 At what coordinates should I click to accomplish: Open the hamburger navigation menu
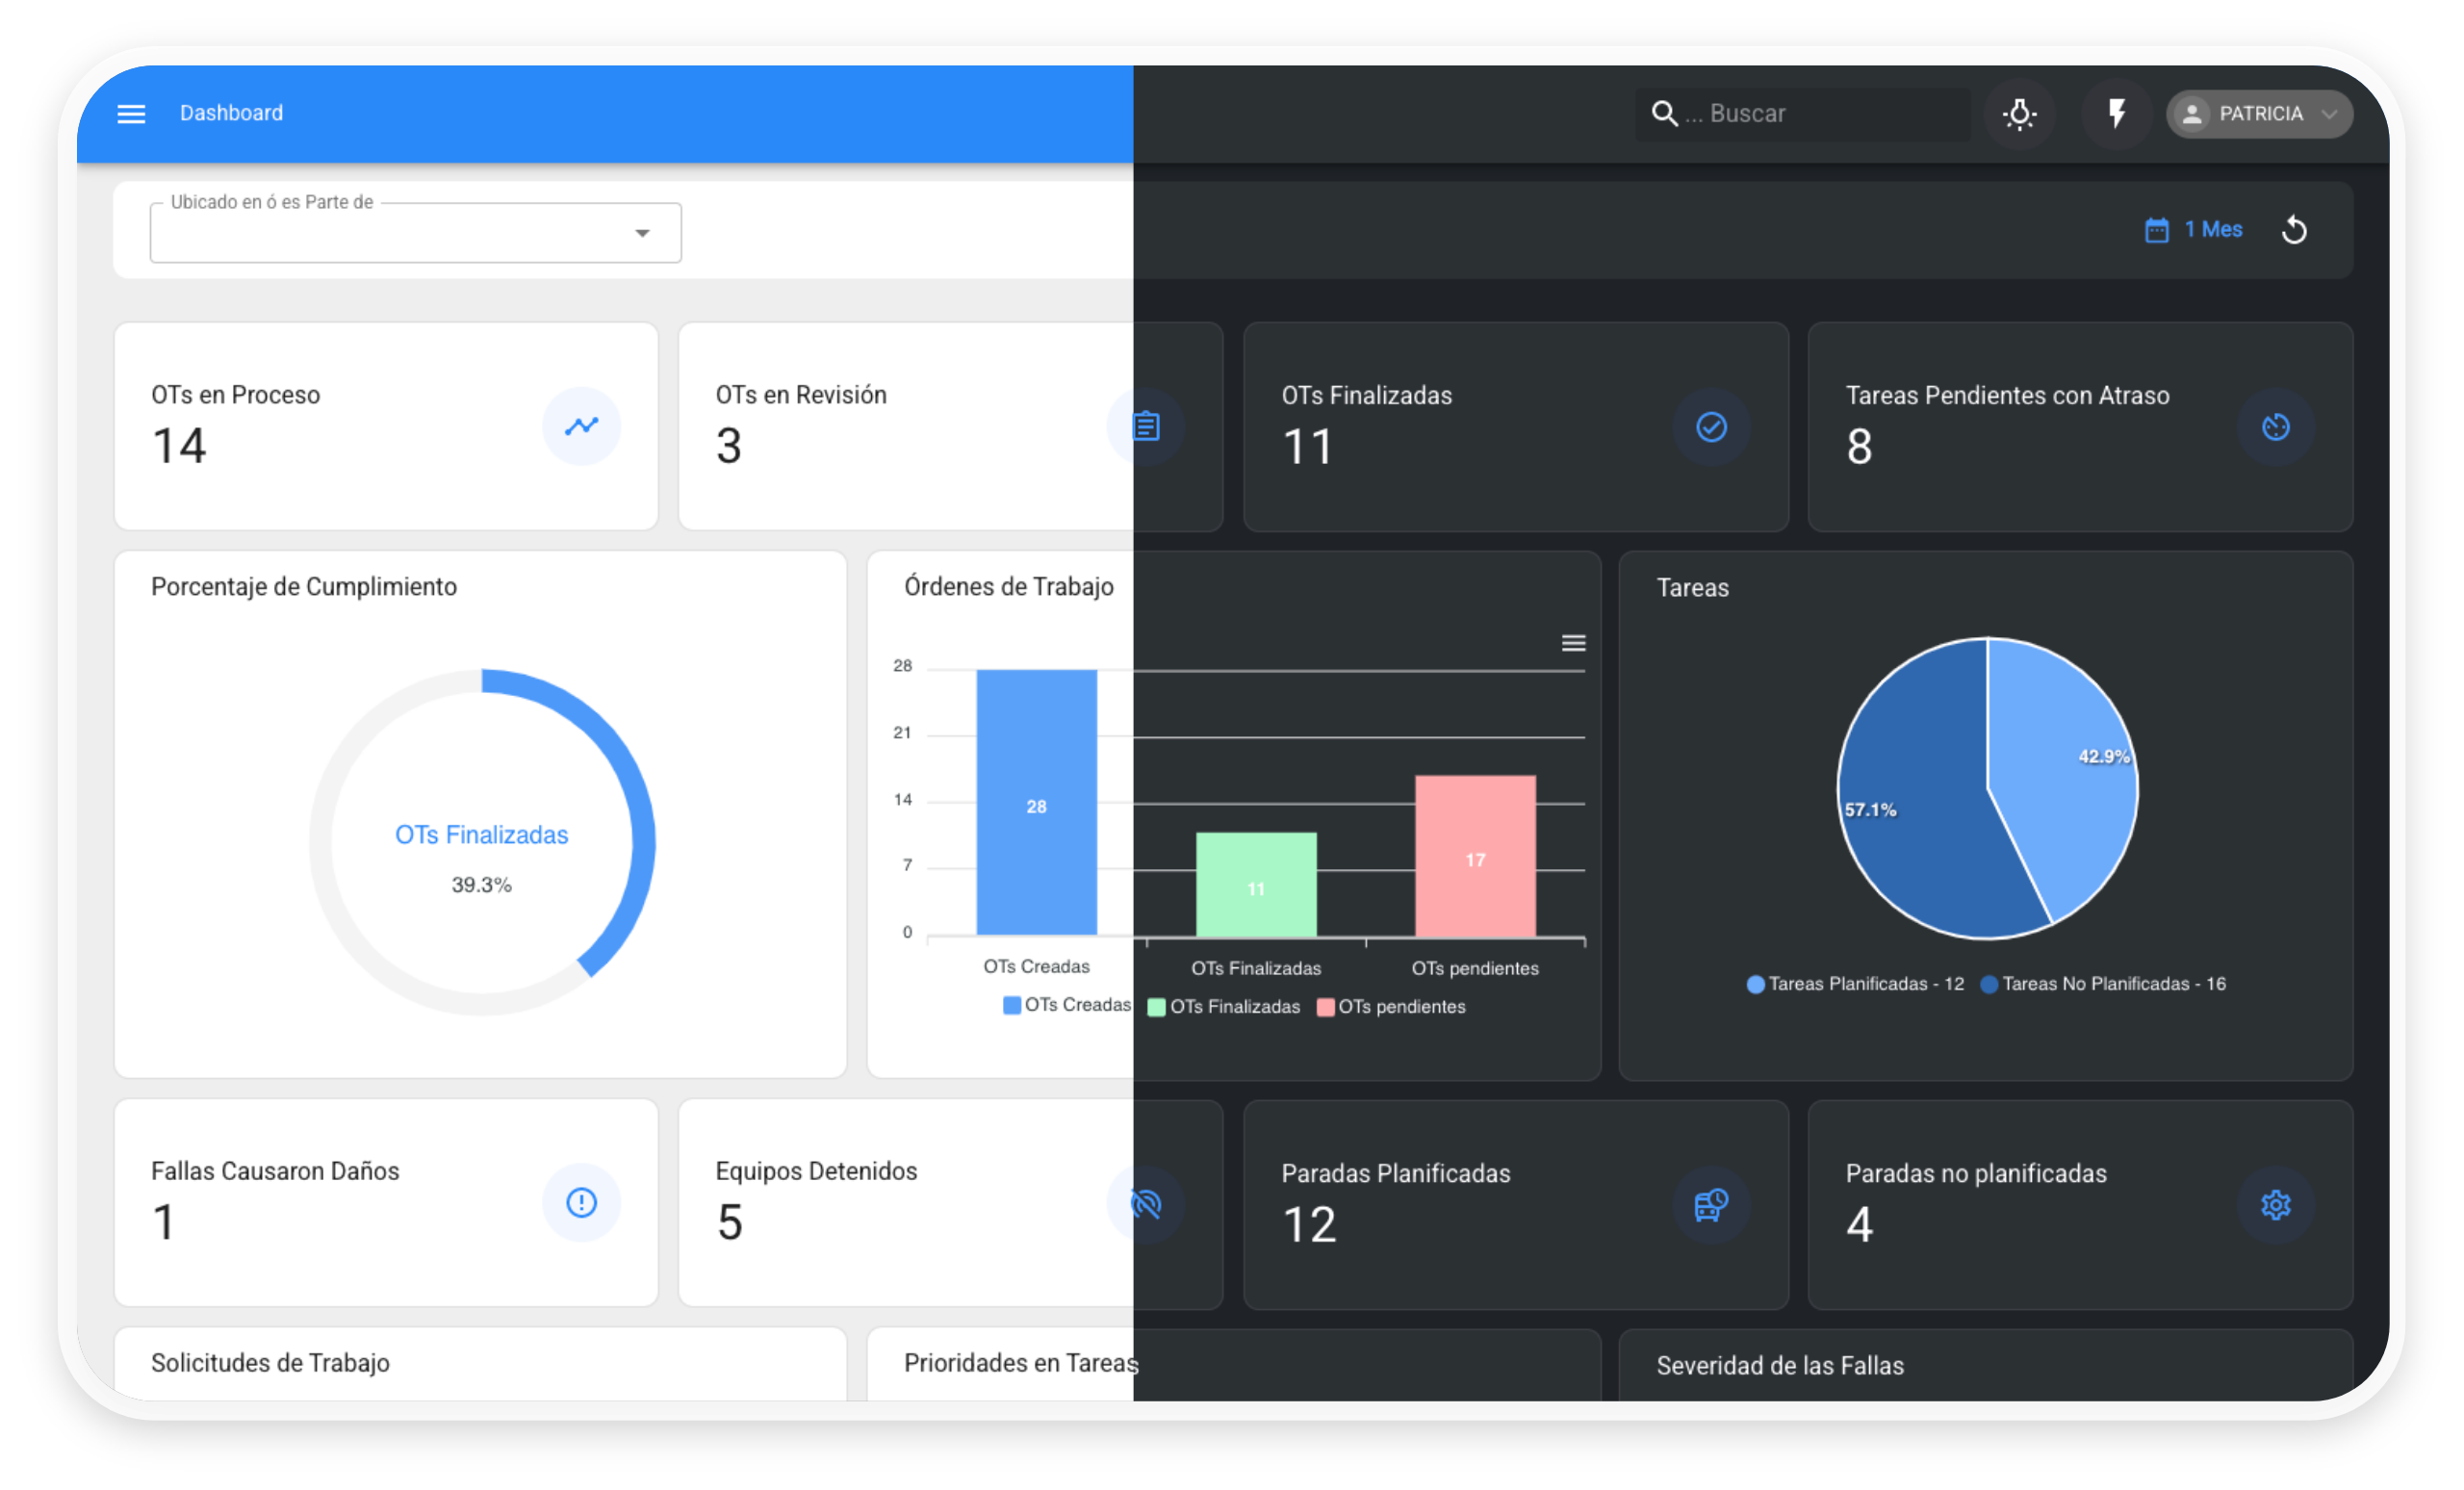coord(131,114)
